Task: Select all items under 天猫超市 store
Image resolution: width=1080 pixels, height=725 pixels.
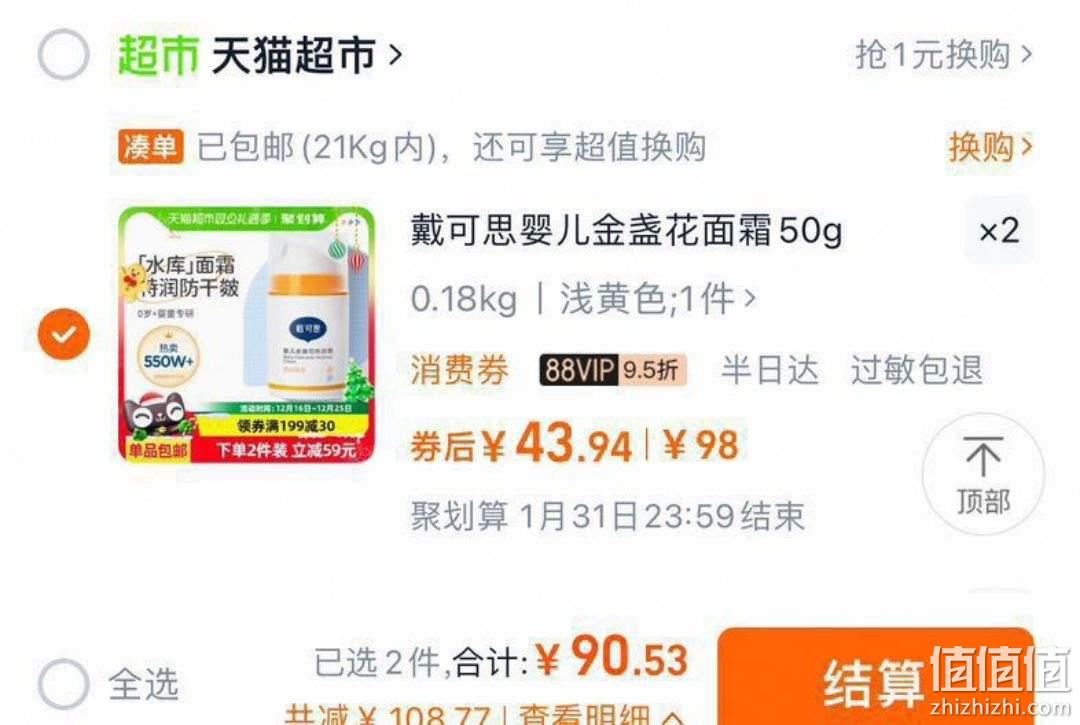Action: point(63,54)
